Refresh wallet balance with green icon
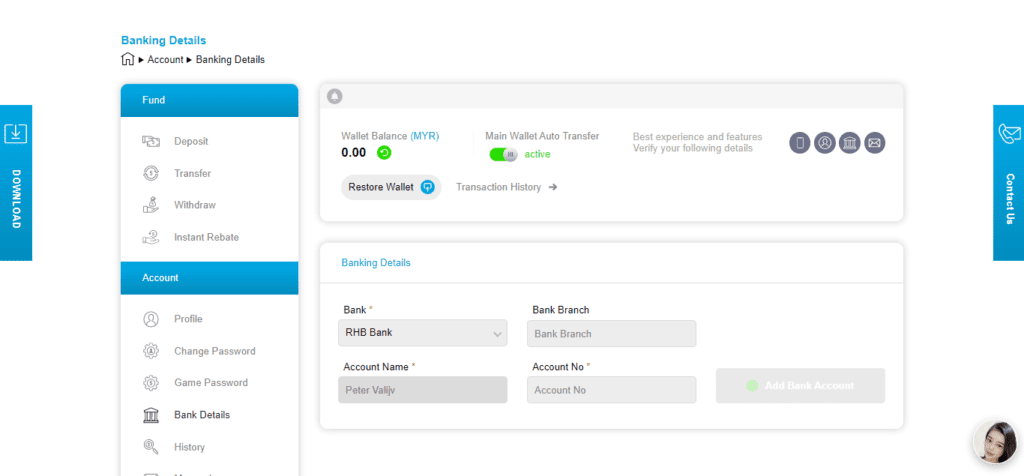Image resolution: width=1024 pixels, height=476 pixels. tap(384, 153)
